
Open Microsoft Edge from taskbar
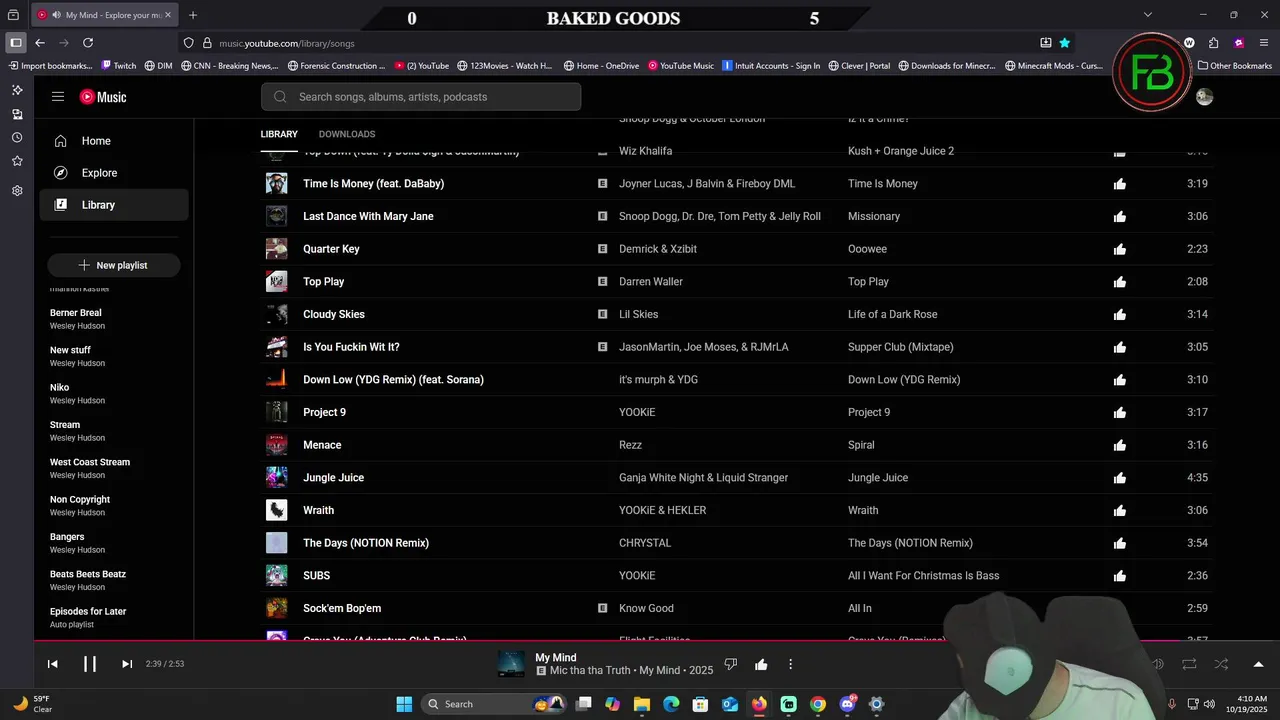click(x=671, y=704)
